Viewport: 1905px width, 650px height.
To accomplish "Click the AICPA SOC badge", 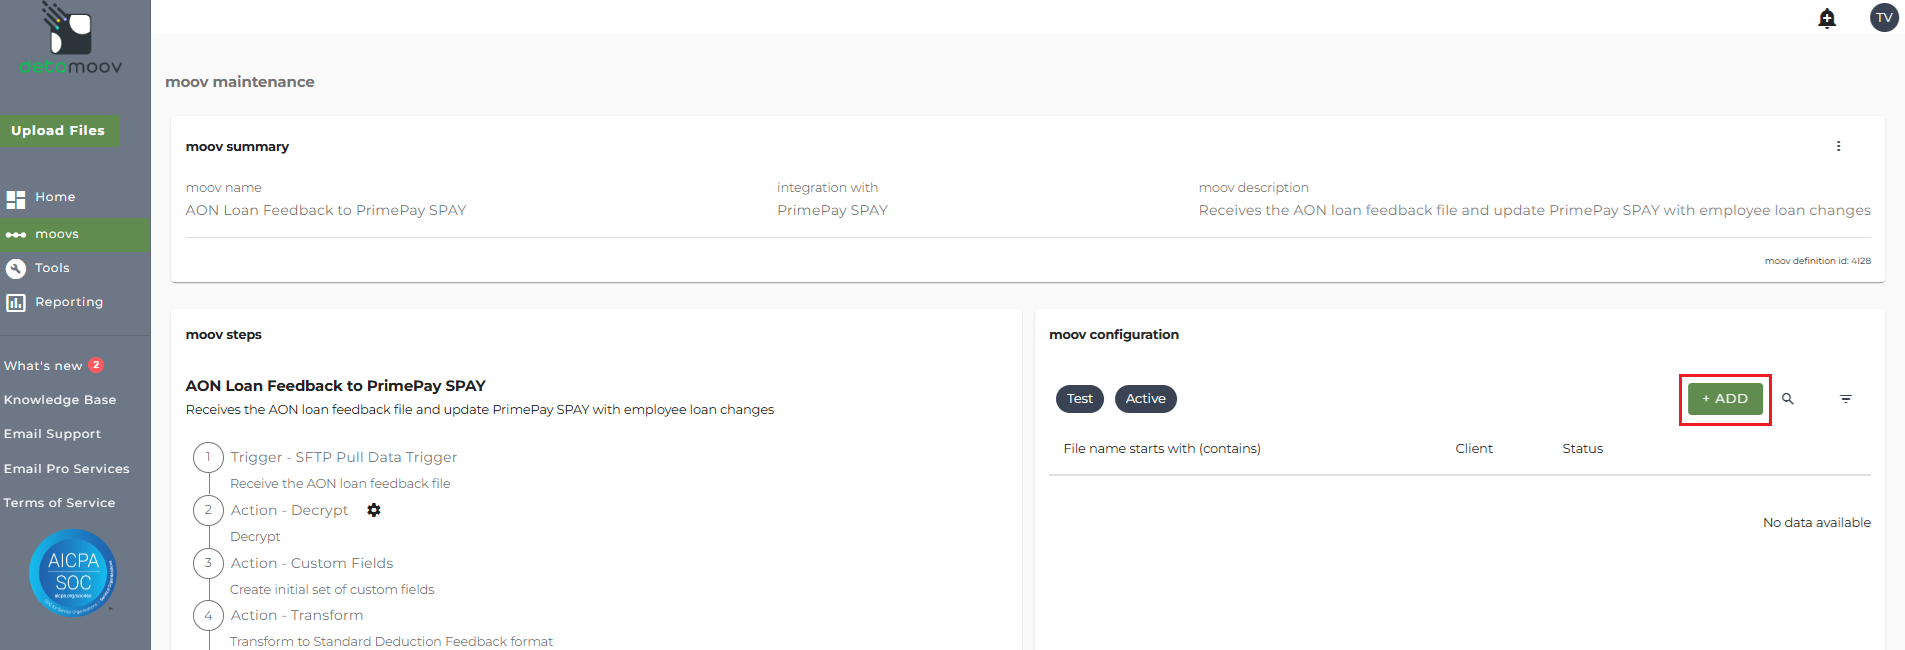I will [73, 573].
